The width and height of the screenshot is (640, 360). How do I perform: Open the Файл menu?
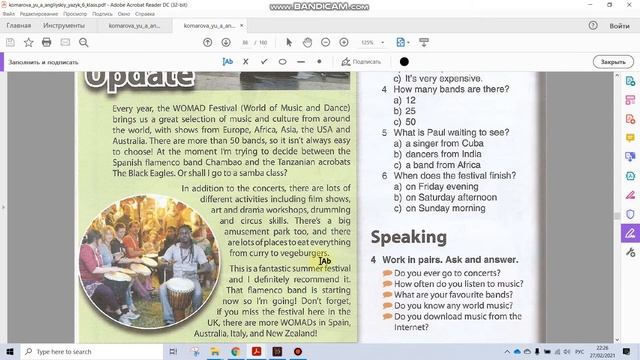coord(9,14)
